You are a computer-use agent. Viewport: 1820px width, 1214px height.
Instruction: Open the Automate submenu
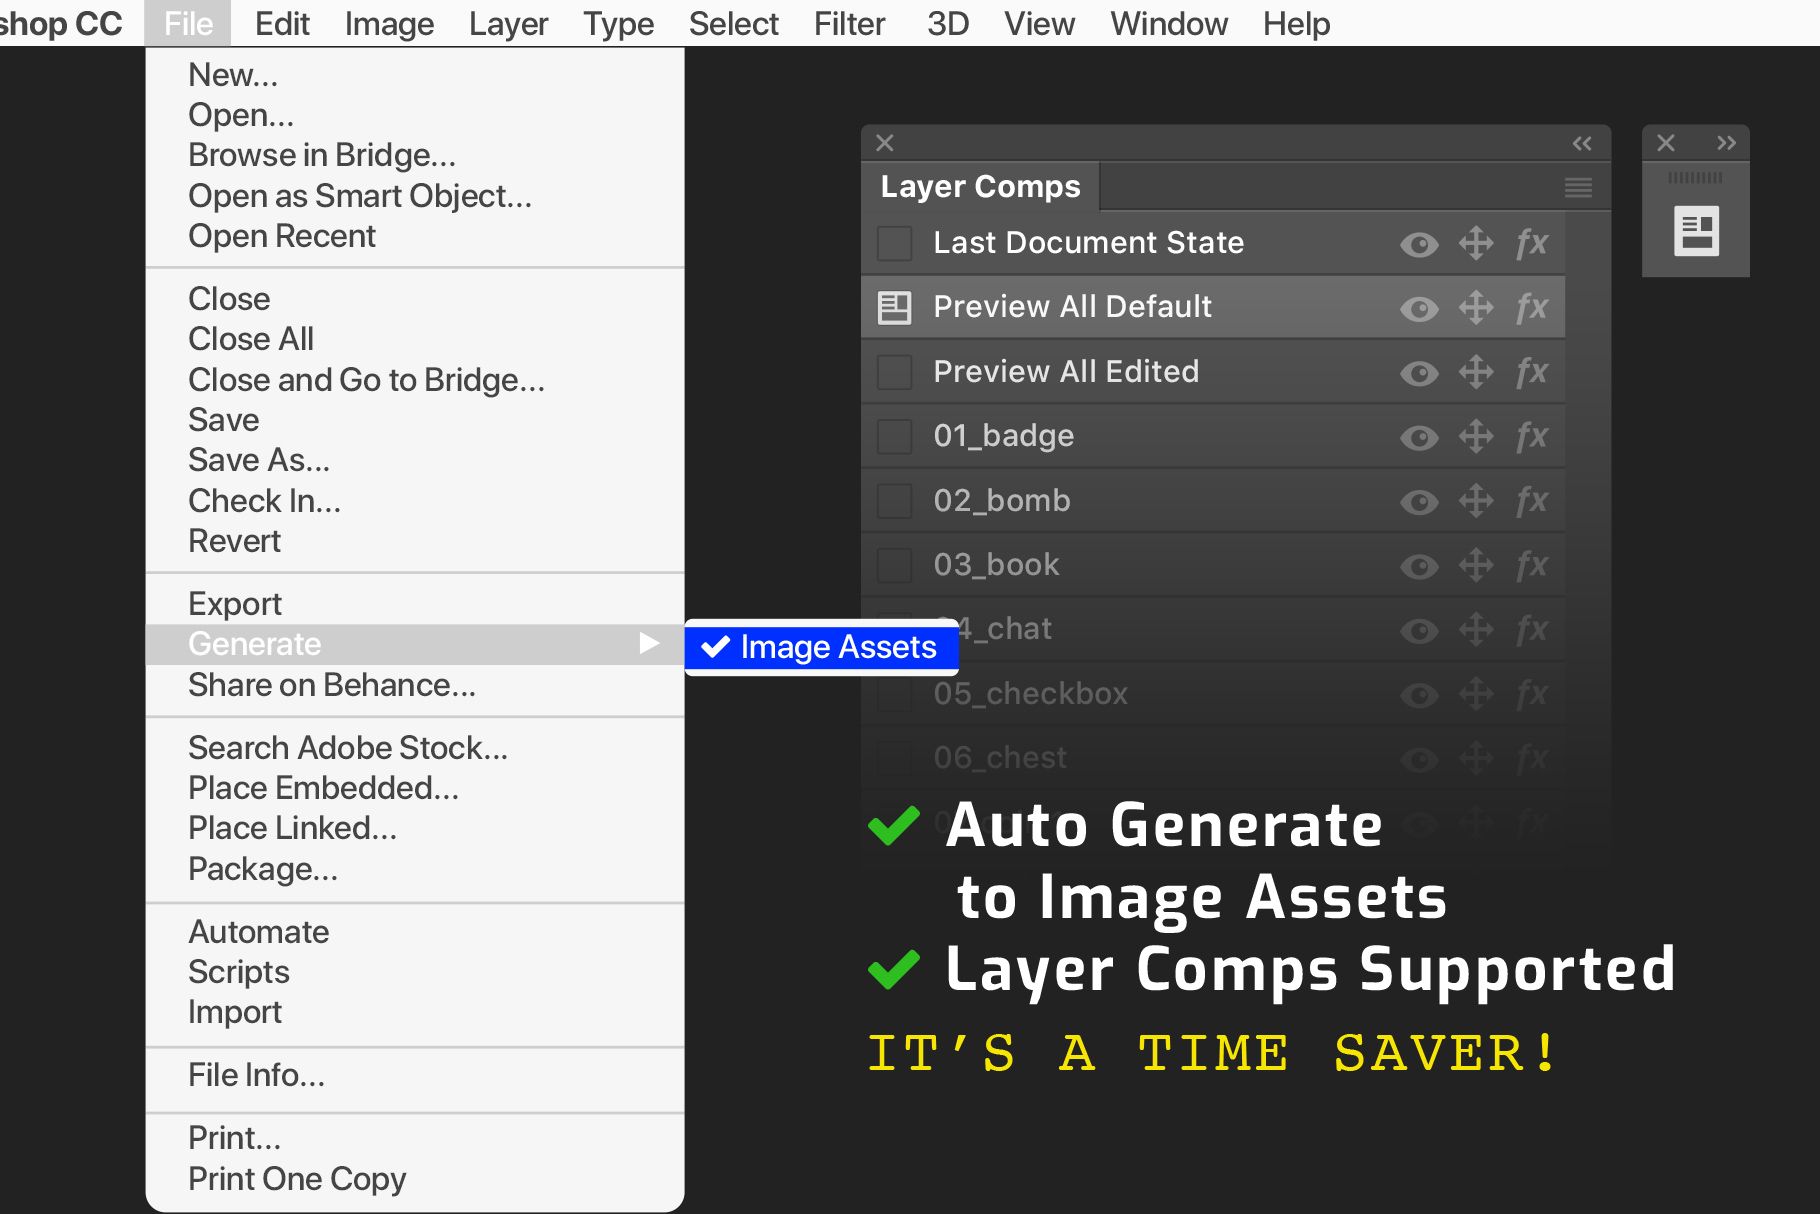click(415, 932)
